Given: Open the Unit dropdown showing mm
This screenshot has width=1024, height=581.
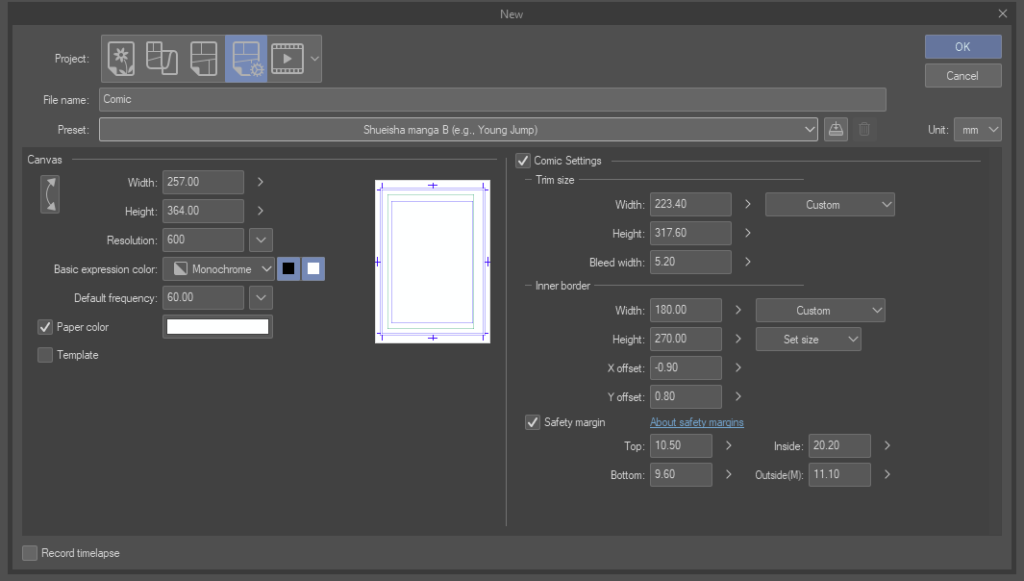Looking at the screenshot, I should point(978,130).
